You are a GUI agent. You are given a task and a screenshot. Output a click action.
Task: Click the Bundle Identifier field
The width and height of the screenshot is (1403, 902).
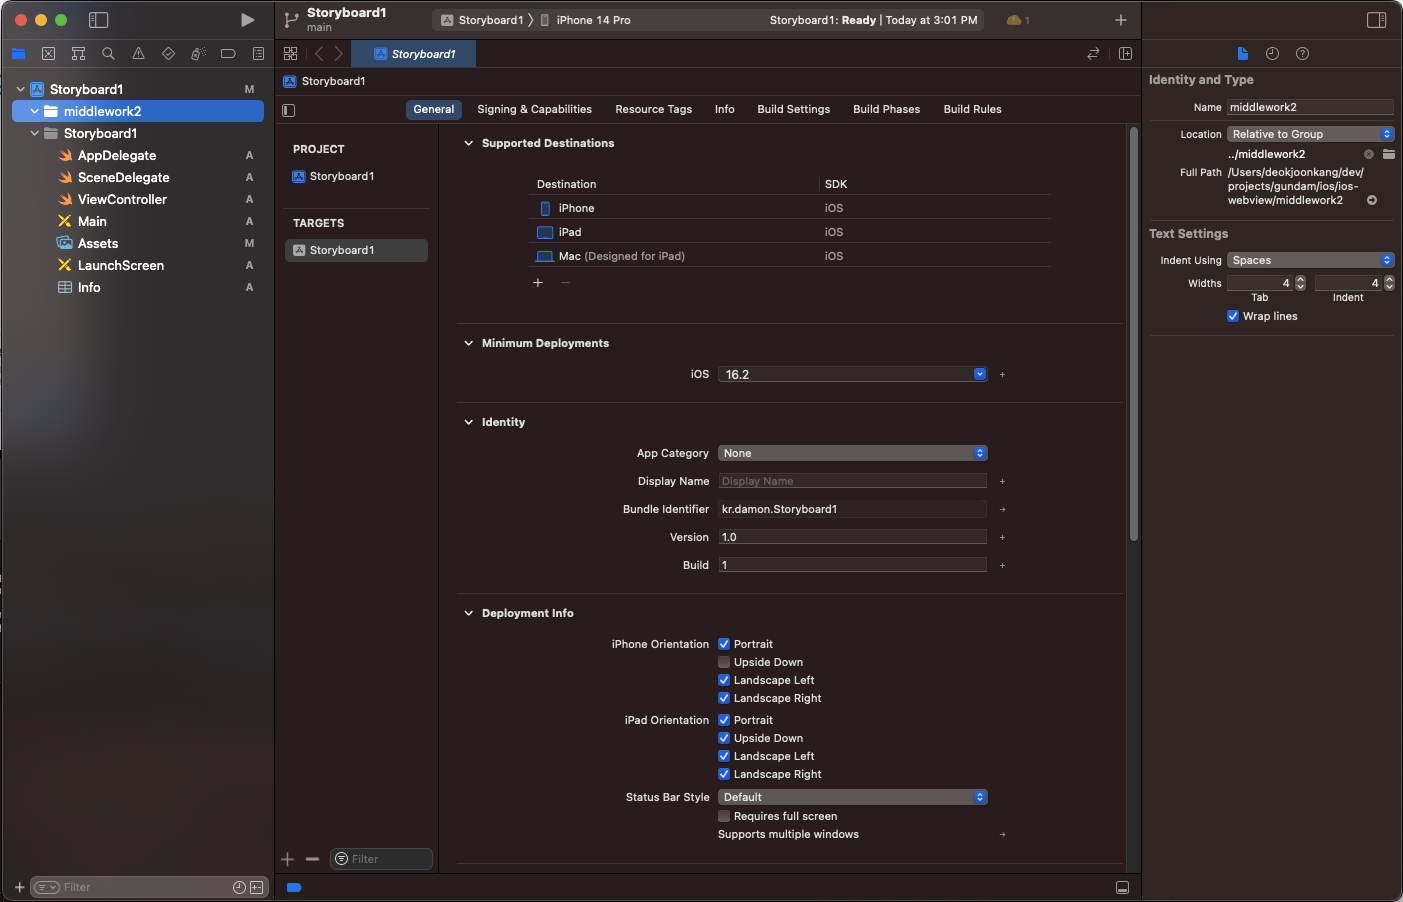click(852, 509)
